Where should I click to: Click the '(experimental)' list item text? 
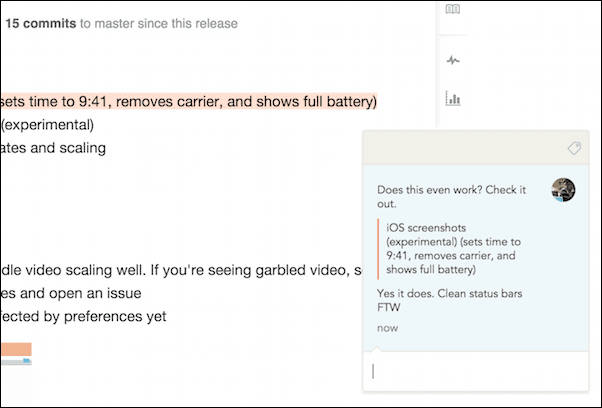[47, 125]
